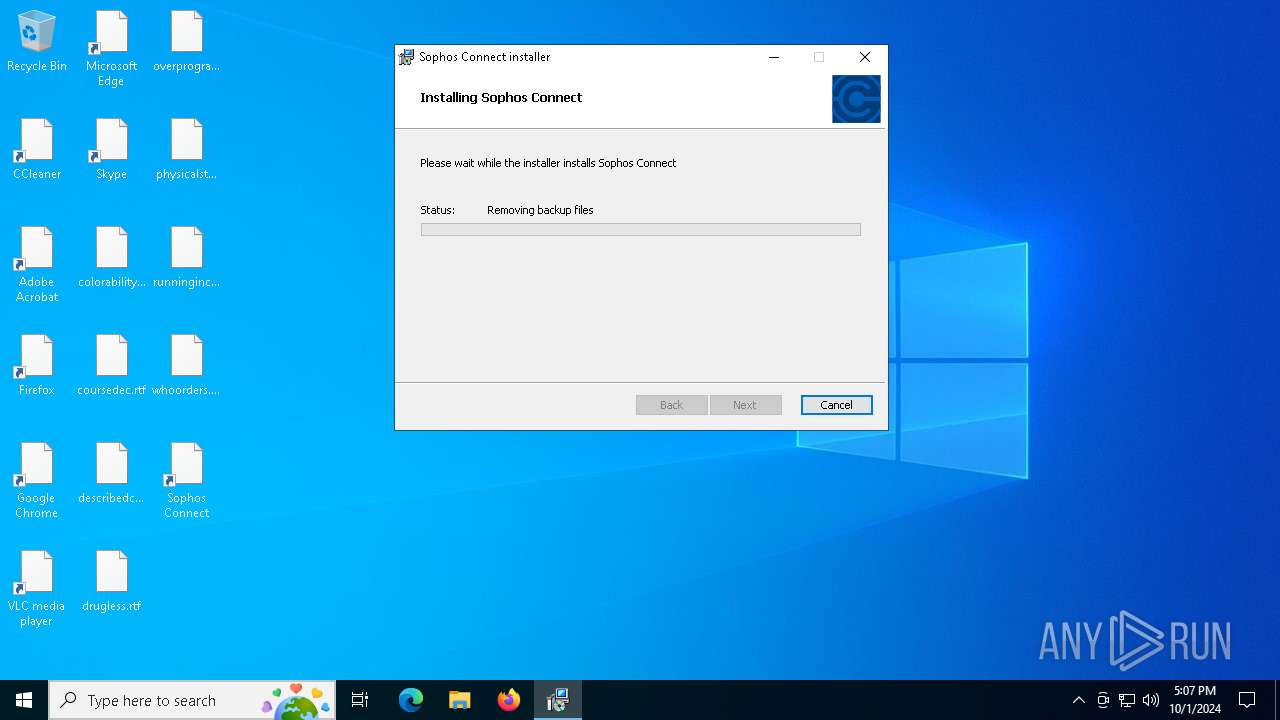1280x720 pixels.
Task: Click the installer taskbar button
Action: tap(557, 700)
